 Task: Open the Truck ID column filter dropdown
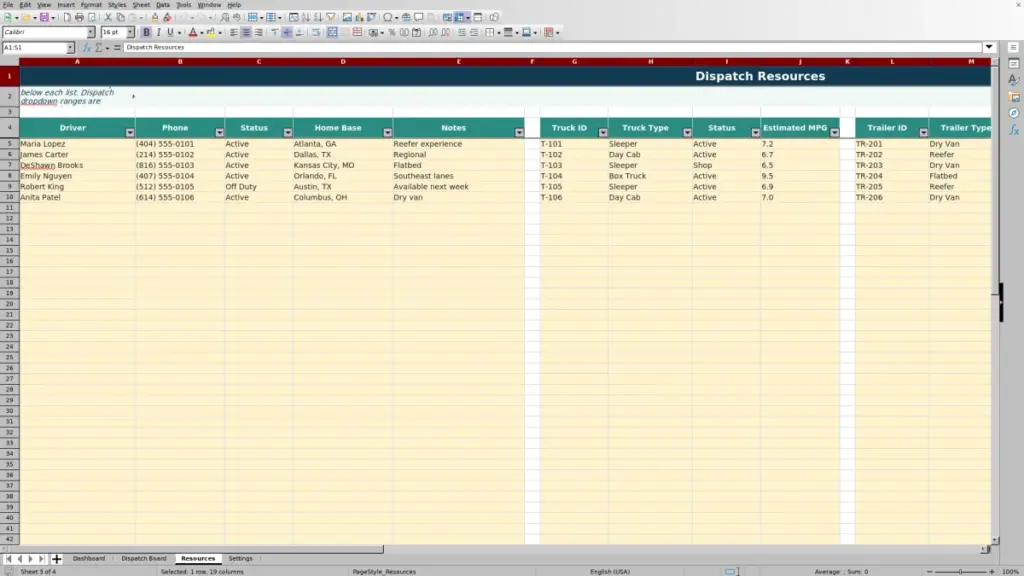pos(603,133)
